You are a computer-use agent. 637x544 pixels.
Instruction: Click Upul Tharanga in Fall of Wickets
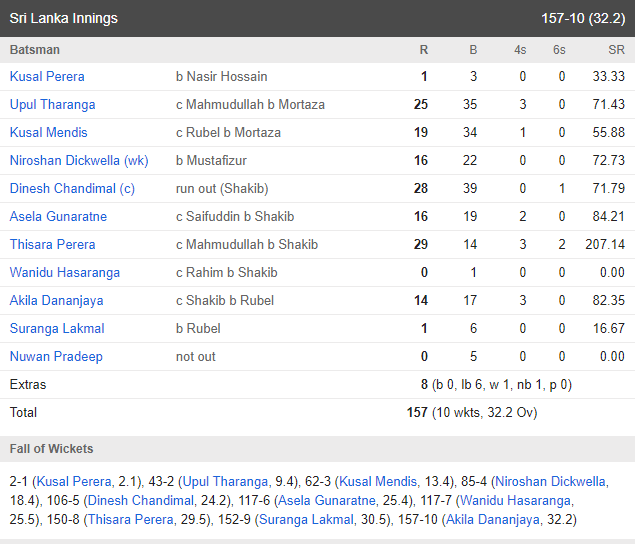(225, 481)
